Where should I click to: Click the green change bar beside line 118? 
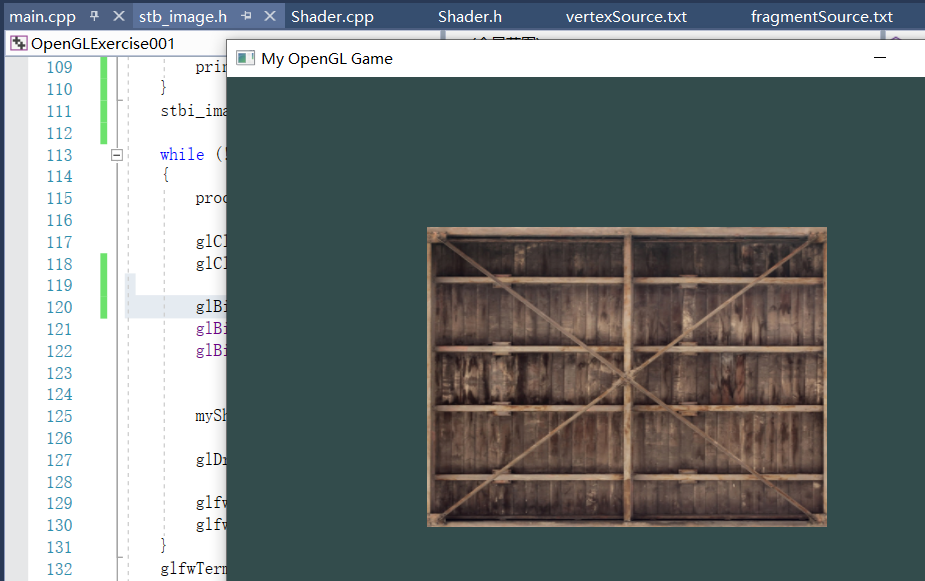[x=103, y=263]
